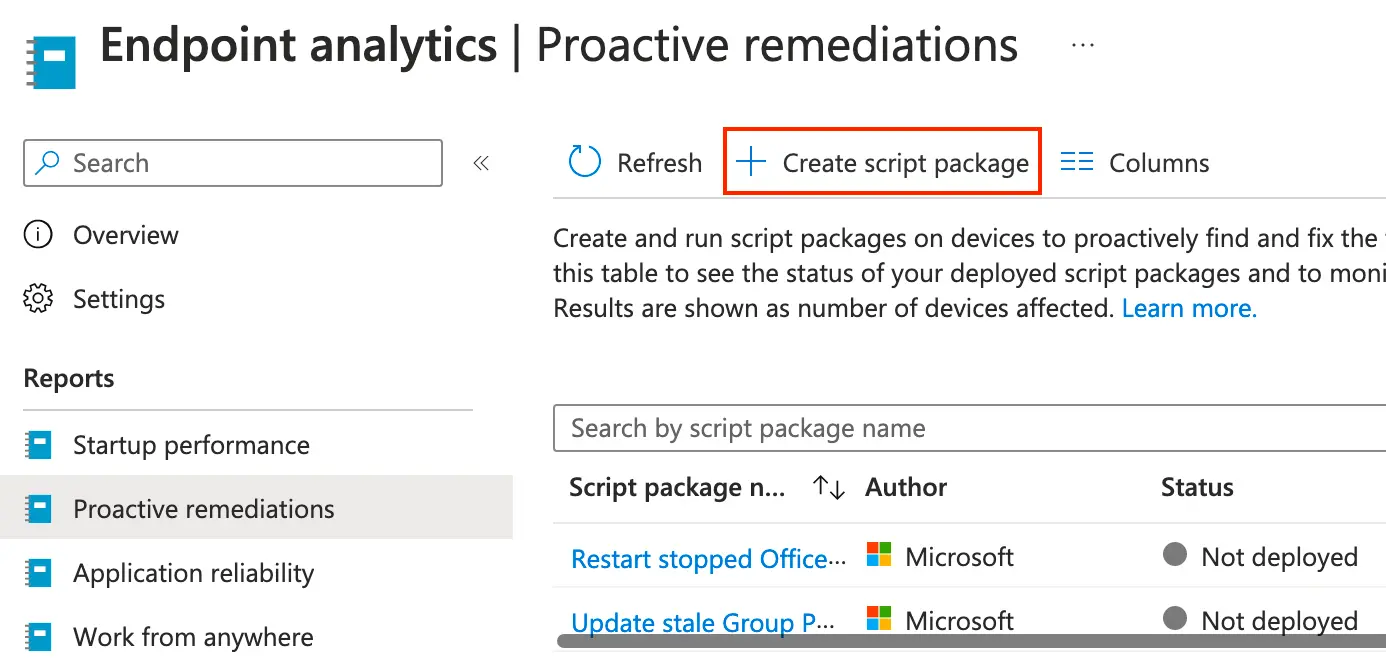Click the Refresh circular arrow icon

(x=585, y=162)
